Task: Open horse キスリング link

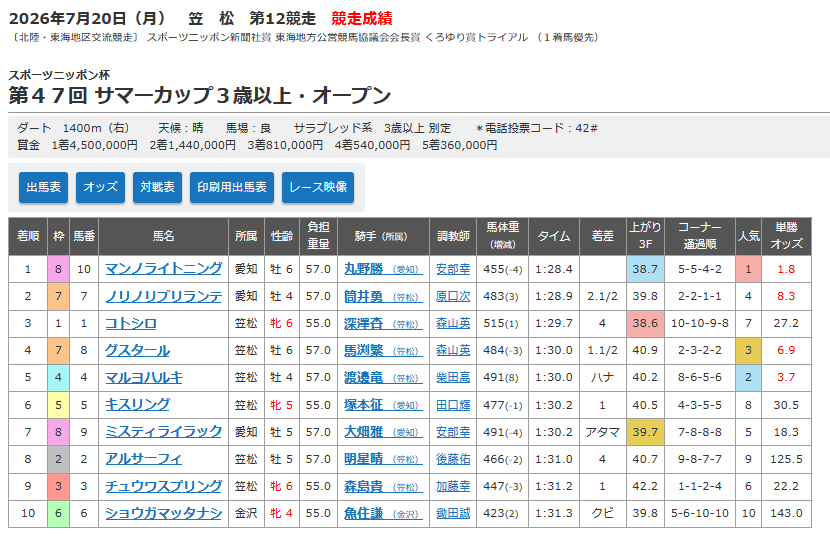Action: 138,405
